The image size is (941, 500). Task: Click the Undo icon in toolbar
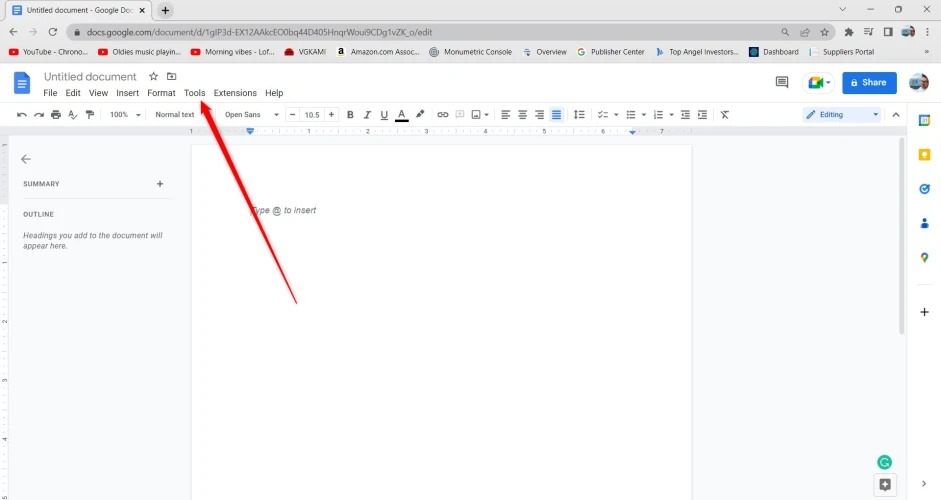(22, 115)
